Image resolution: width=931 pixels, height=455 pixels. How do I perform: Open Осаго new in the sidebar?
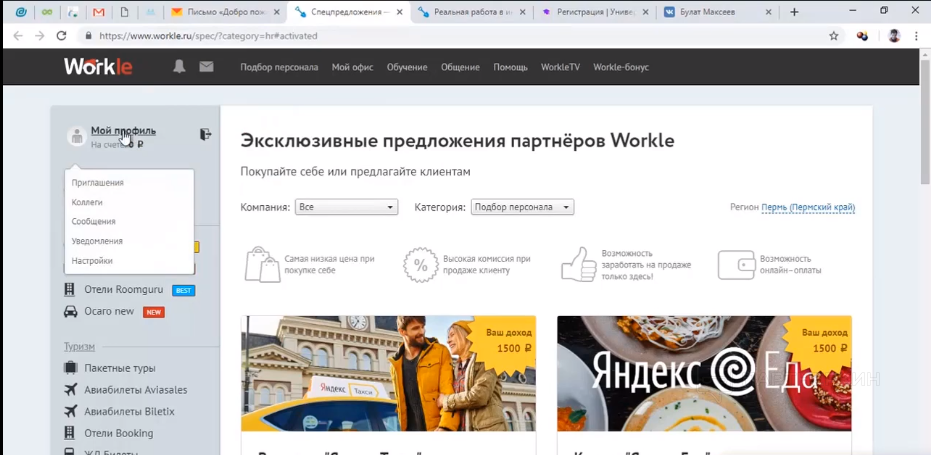109,311
